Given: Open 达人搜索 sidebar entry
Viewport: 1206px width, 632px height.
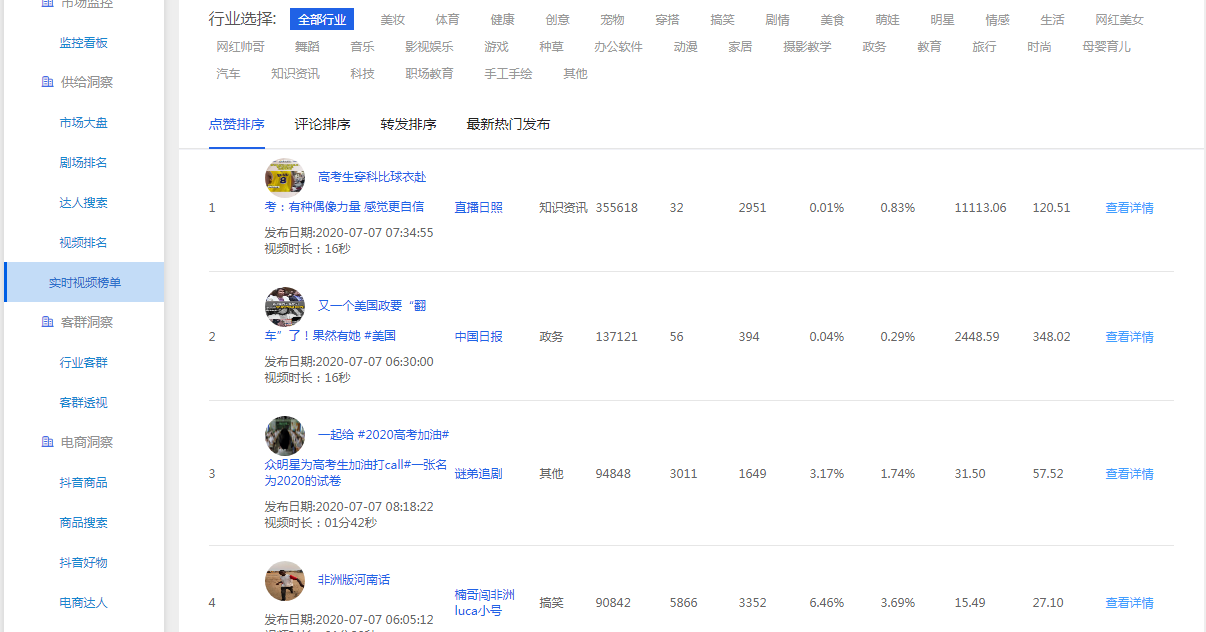Looking at the screenshot, I should pyautogui.click(x=84, y=202).
